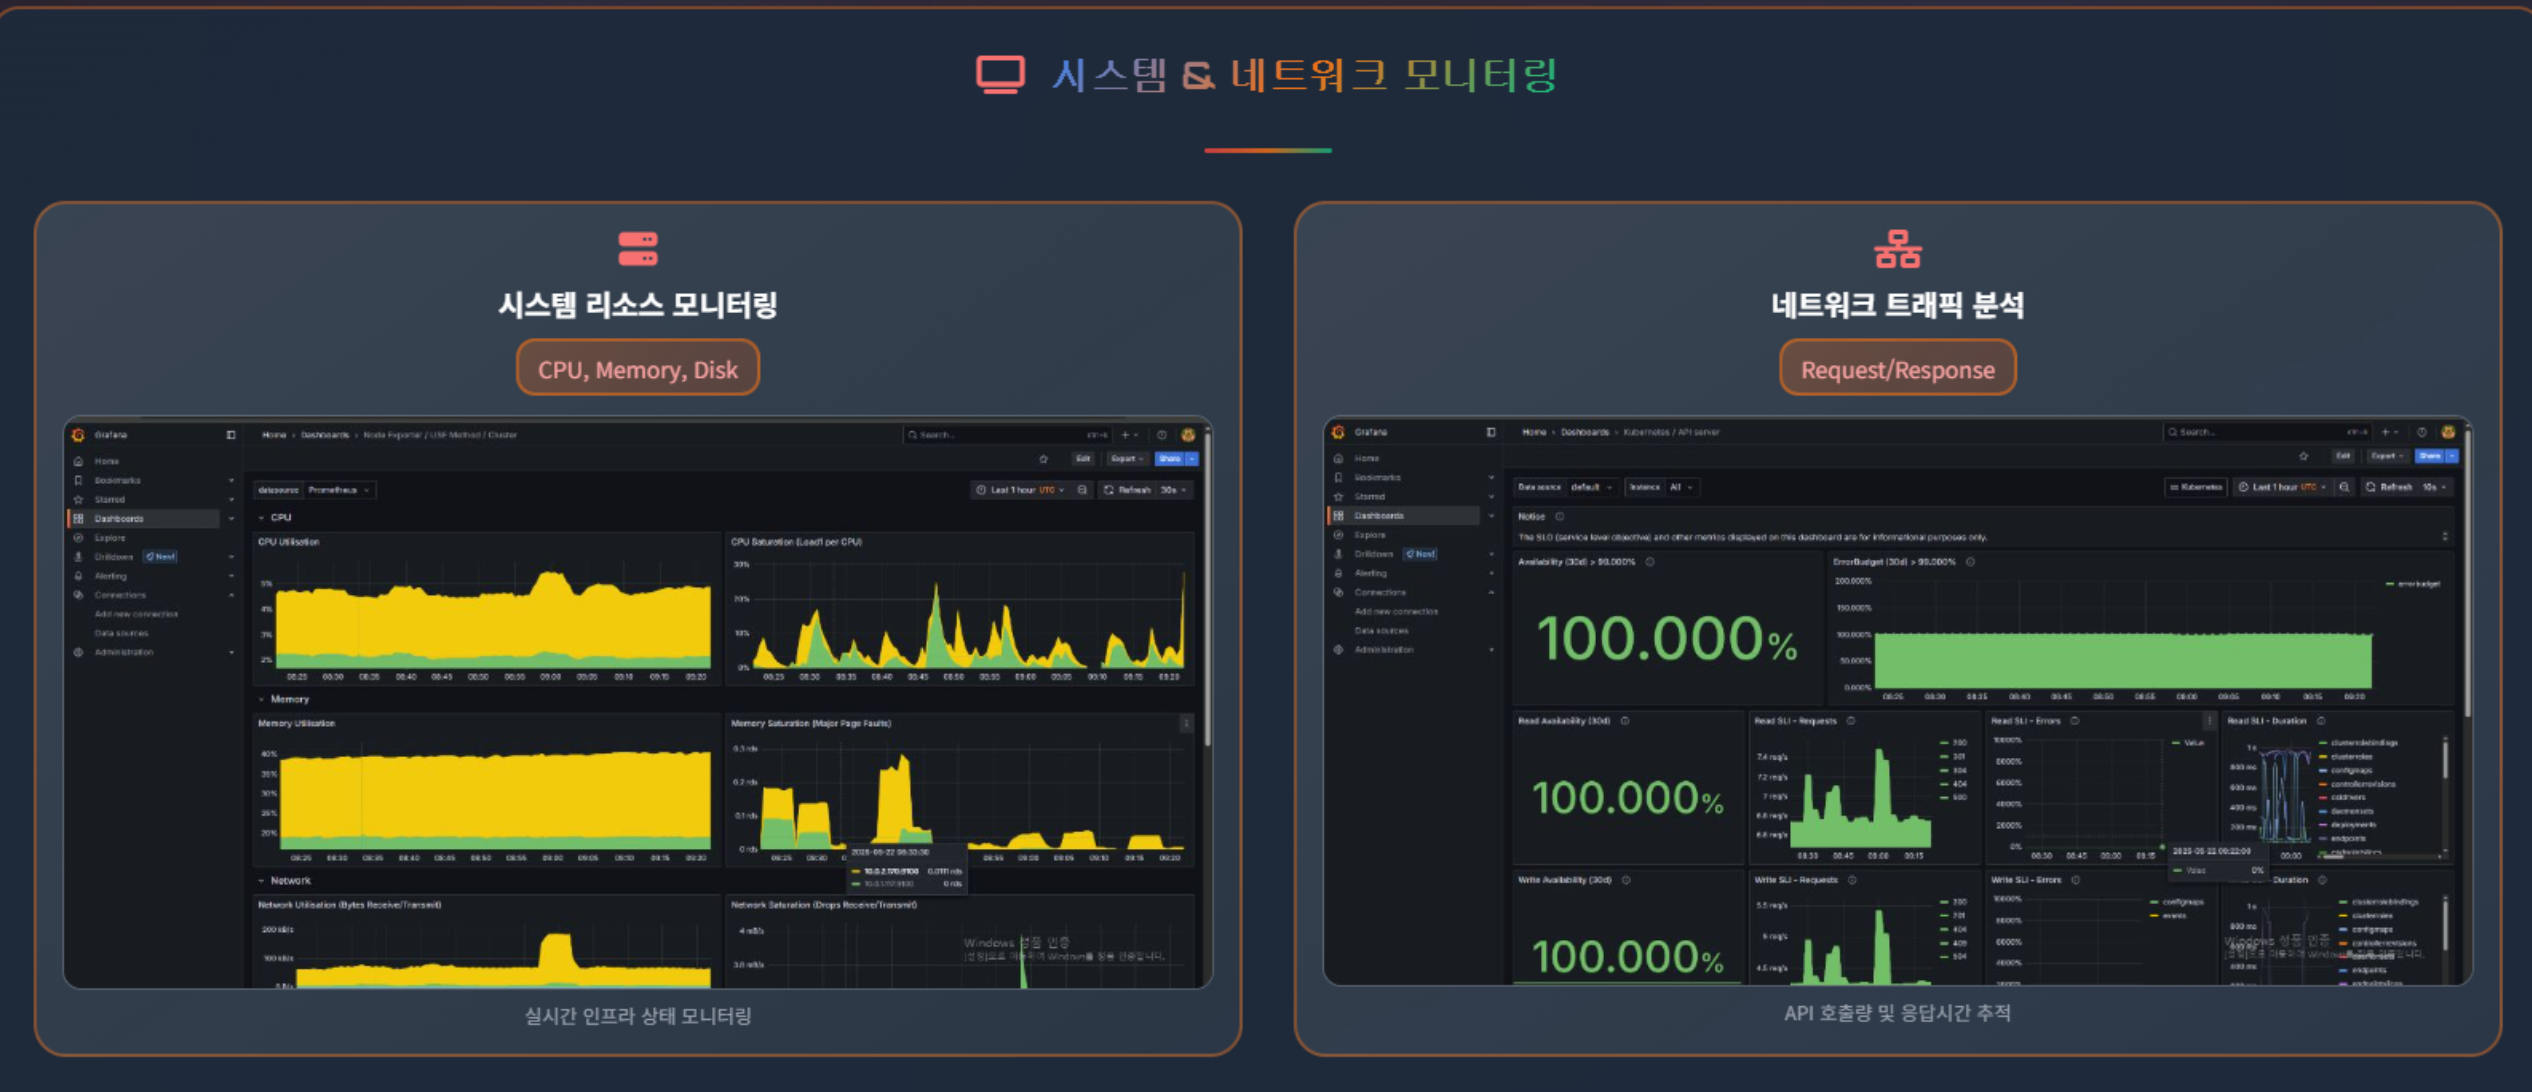
Task: Click the Notice info icon in Kubernetes dashboard
Action: 1559,517
